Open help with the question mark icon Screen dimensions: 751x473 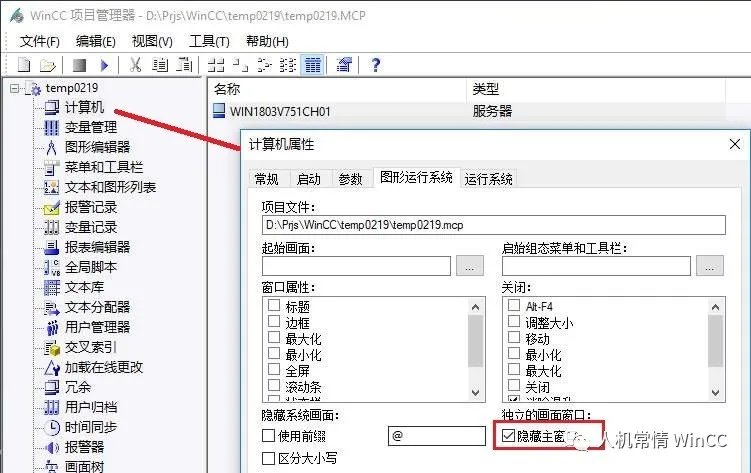tap(375, 65)
